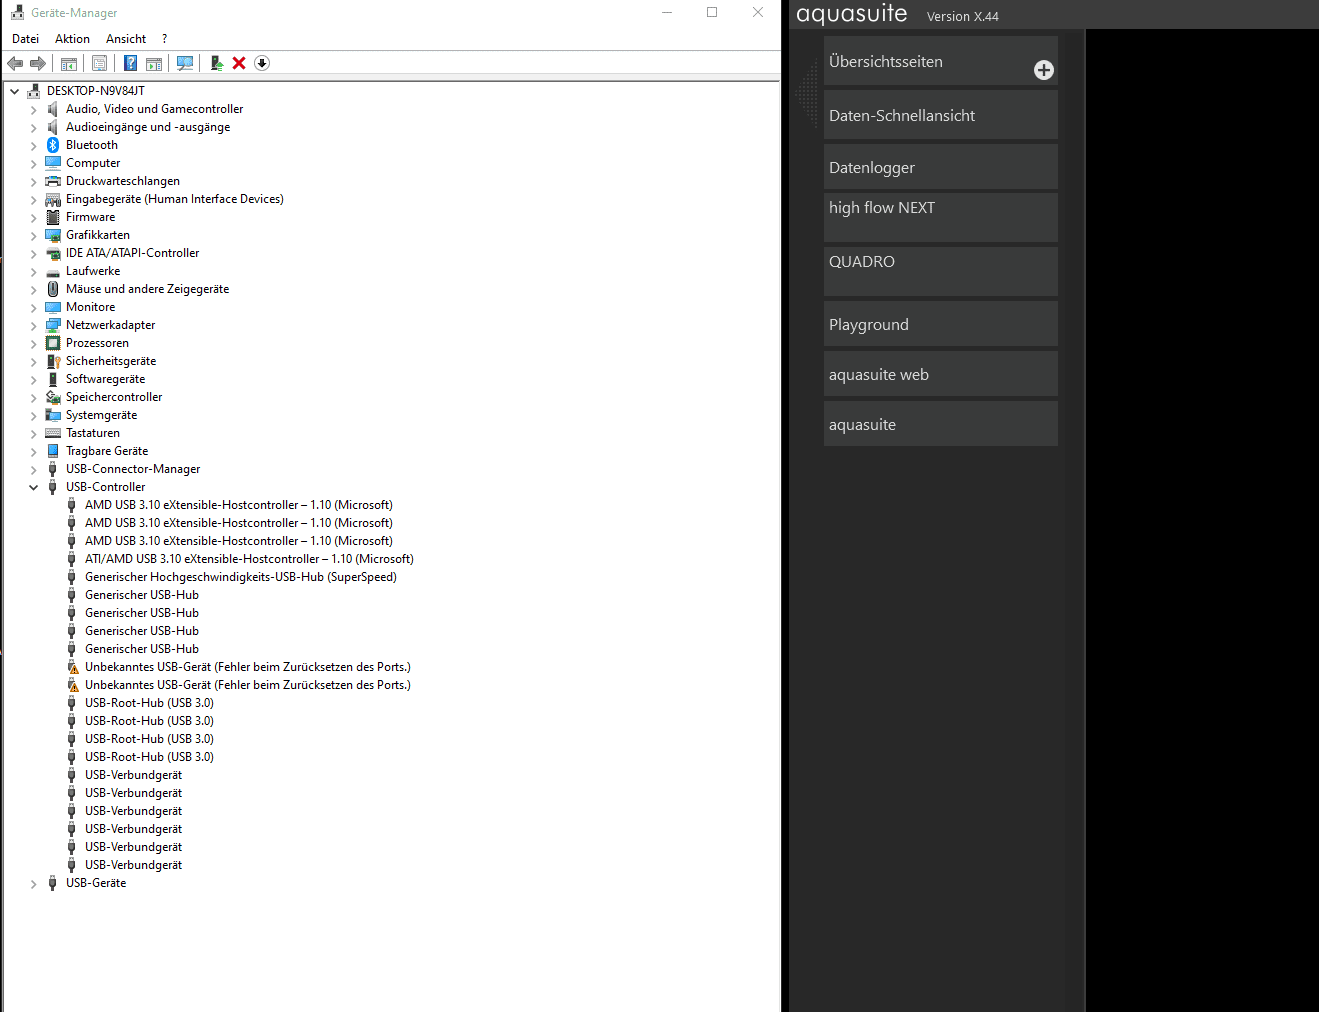Click the Speichercontroller category icon
Viewport: 1319px width, 1012px height.
tap(53, 397)
